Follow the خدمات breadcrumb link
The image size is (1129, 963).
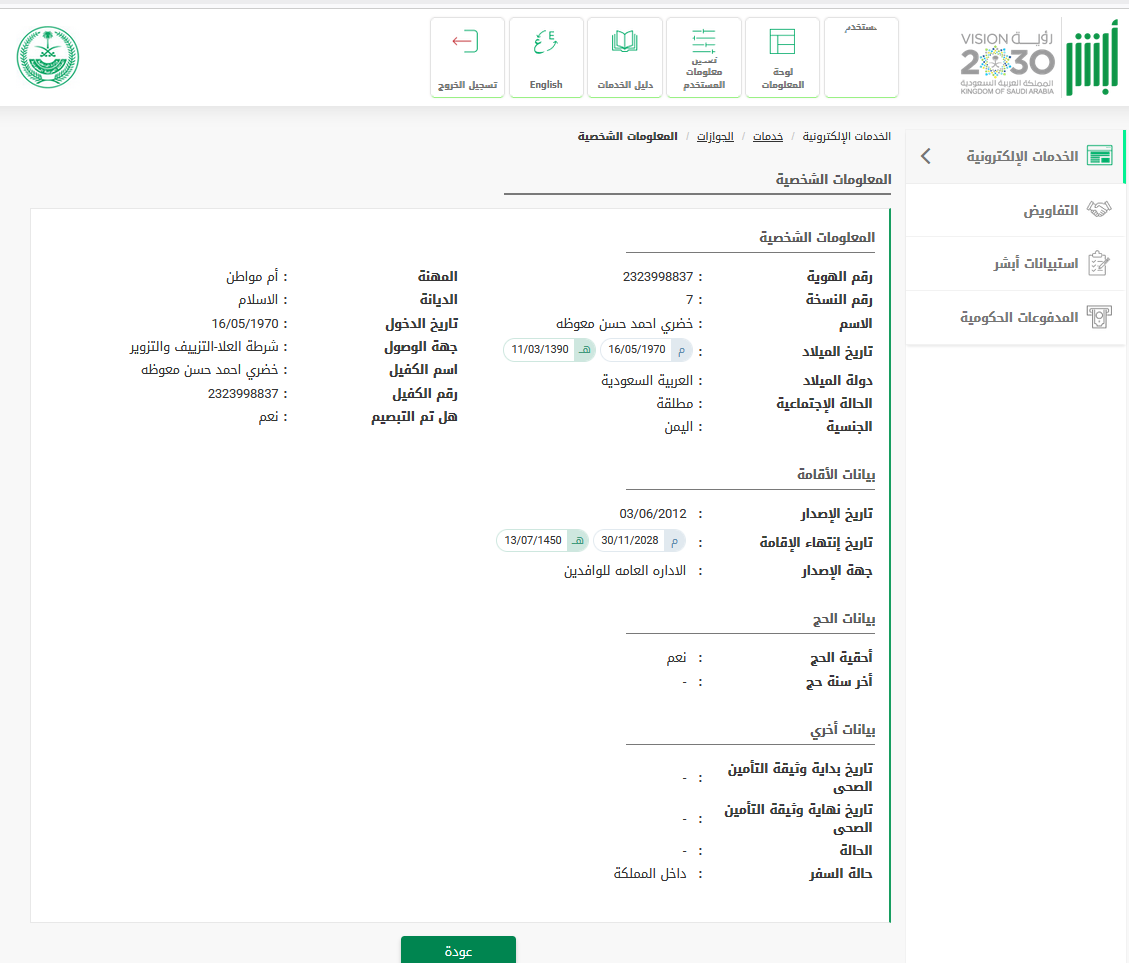click(768, 136)
